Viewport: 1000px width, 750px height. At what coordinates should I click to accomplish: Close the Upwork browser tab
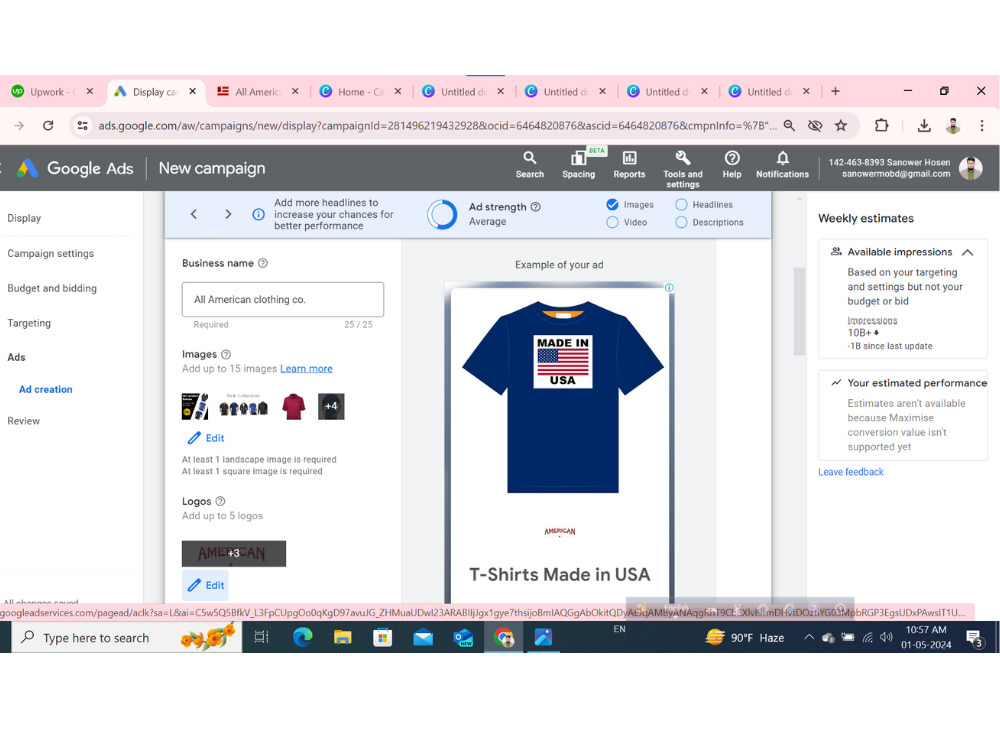coord(90,91)
